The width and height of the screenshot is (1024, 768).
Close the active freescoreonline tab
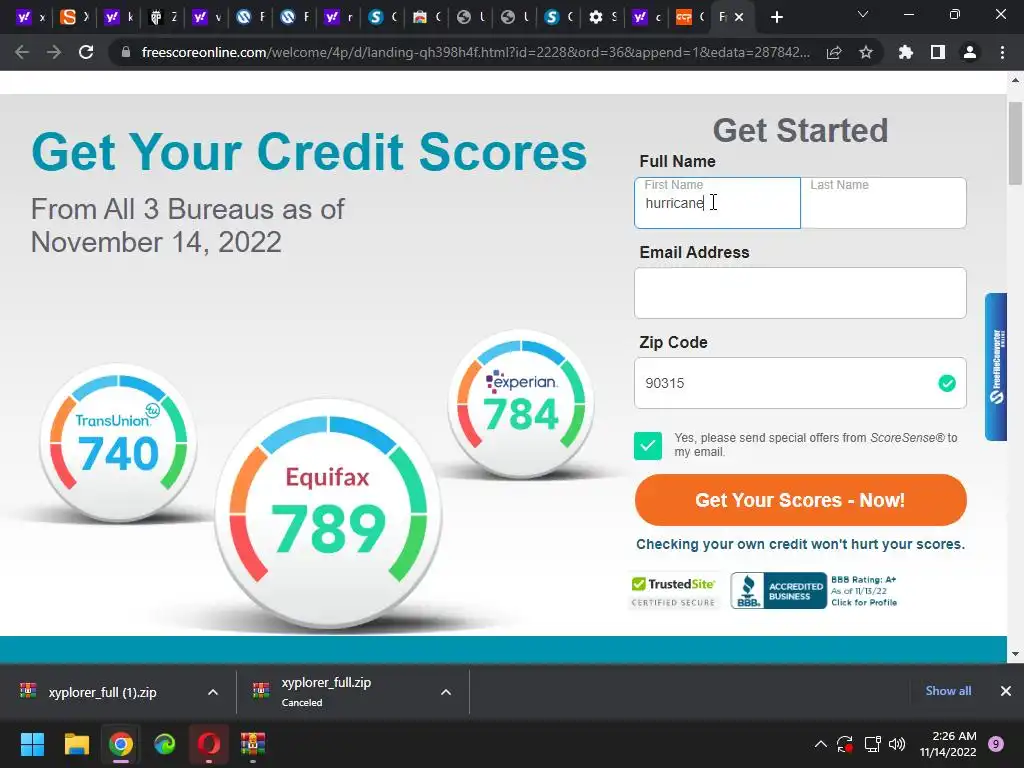(x=739, y=18)
